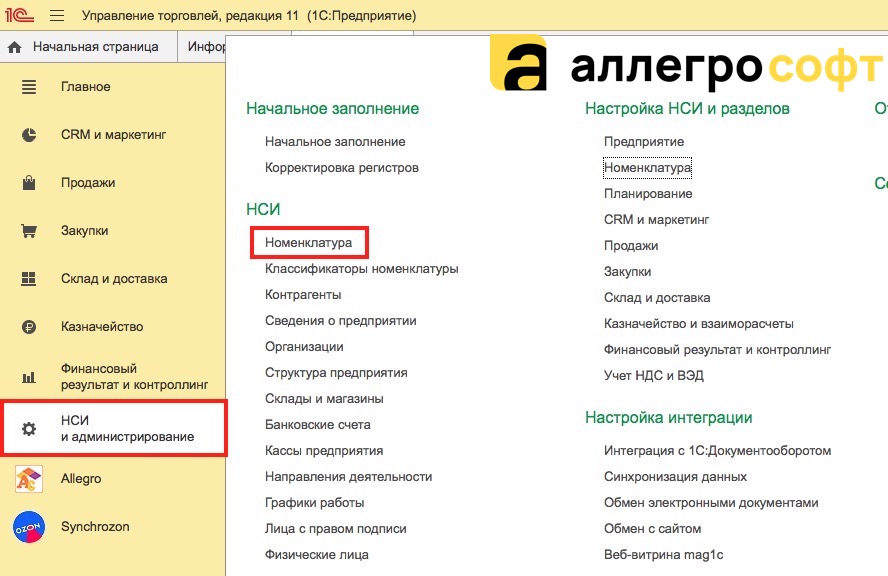Open the hamburger main menu
This screenshot has width=888, height=576.
point(57,15)
